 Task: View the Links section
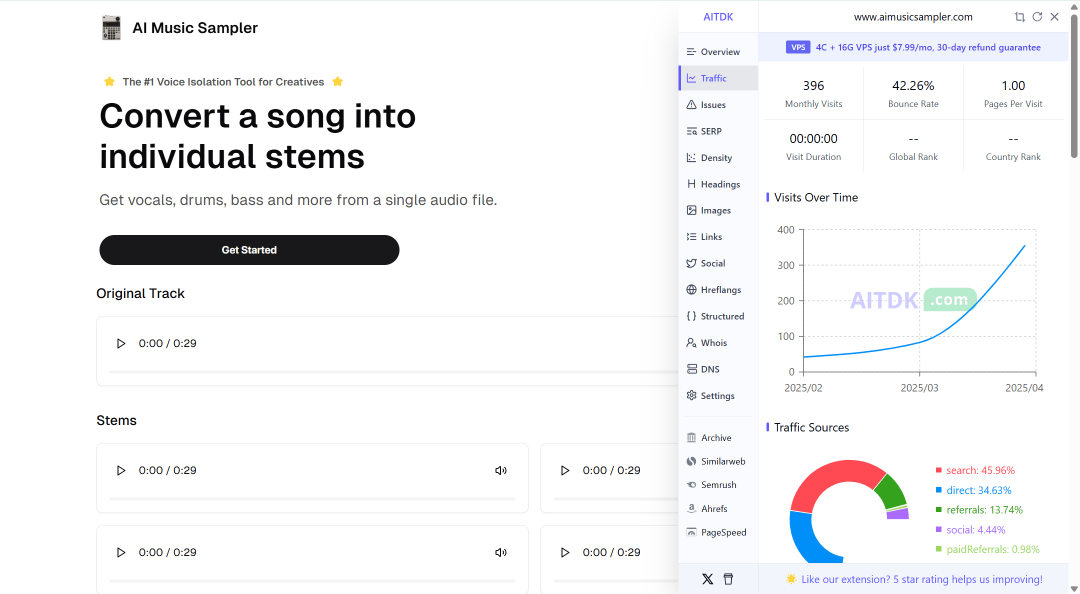(x=718, y=236)
